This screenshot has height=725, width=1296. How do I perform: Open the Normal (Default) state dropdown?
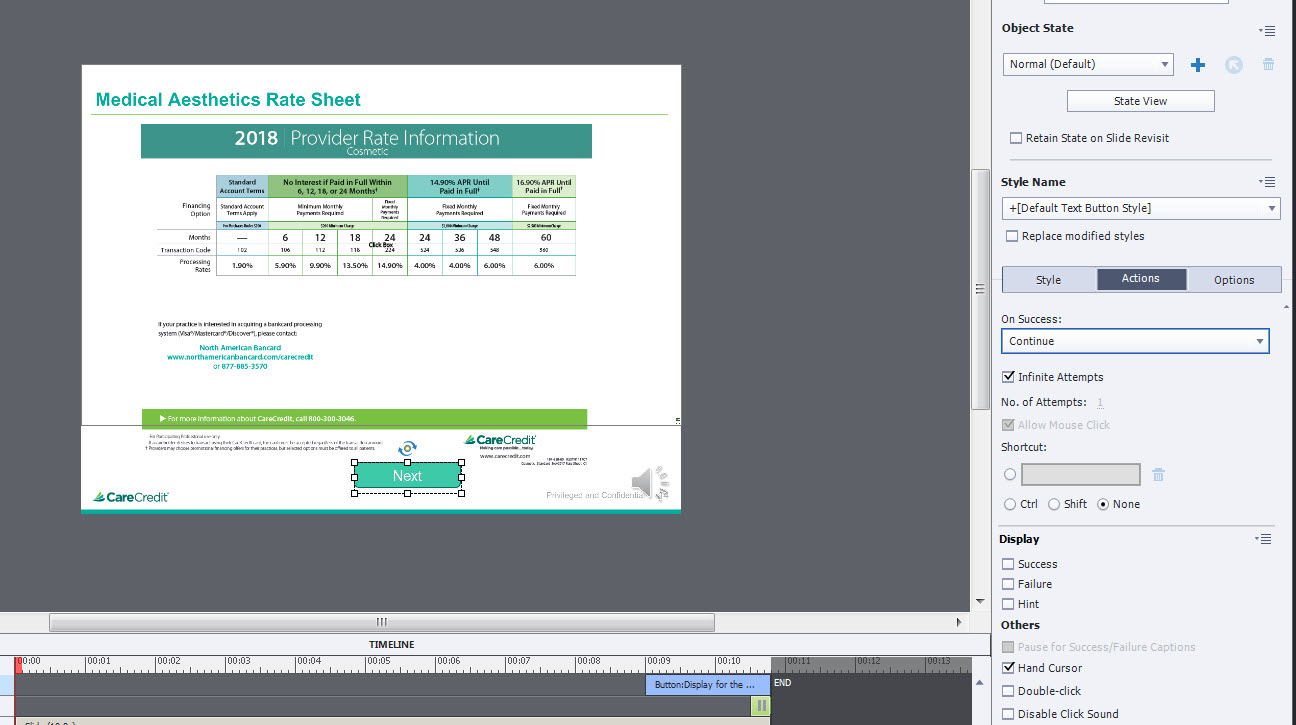(1088, 64)
